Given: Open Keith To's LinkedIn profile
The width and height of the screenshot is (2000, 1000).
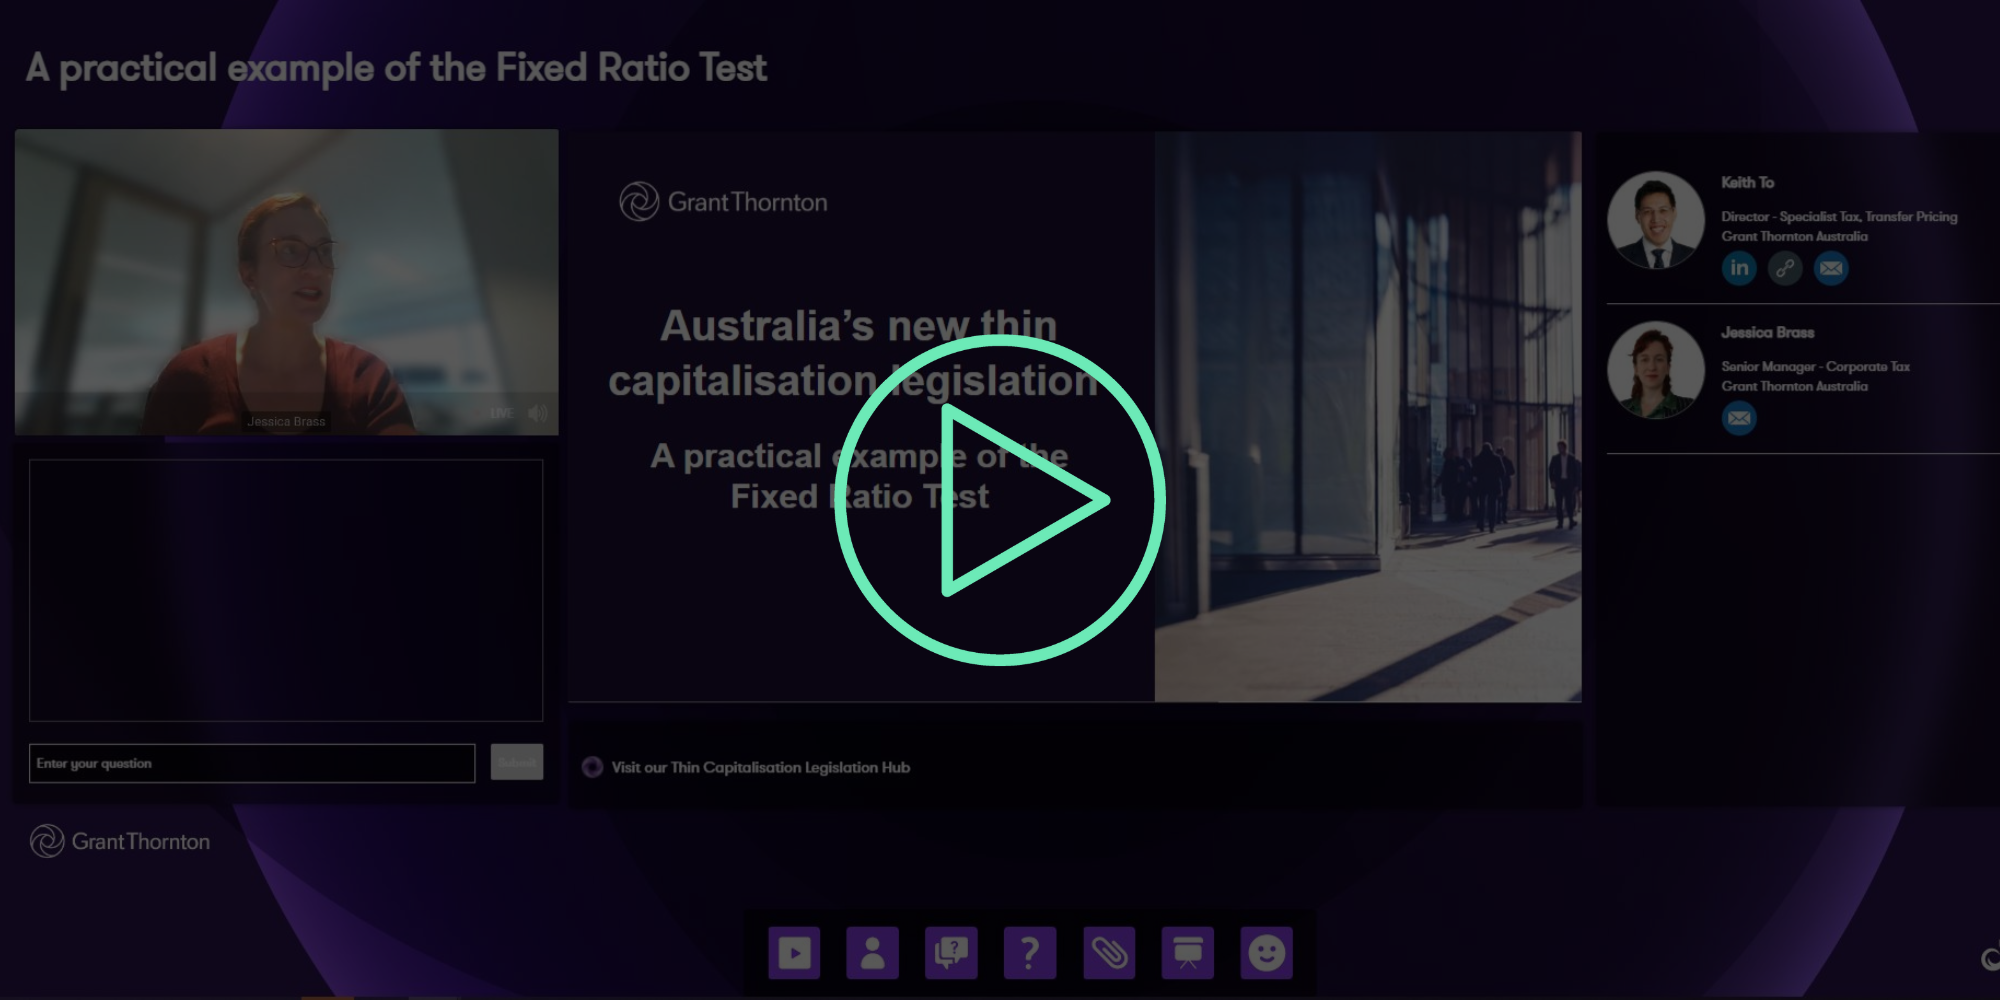Looking at the screenshot, I should point(1739,268).
